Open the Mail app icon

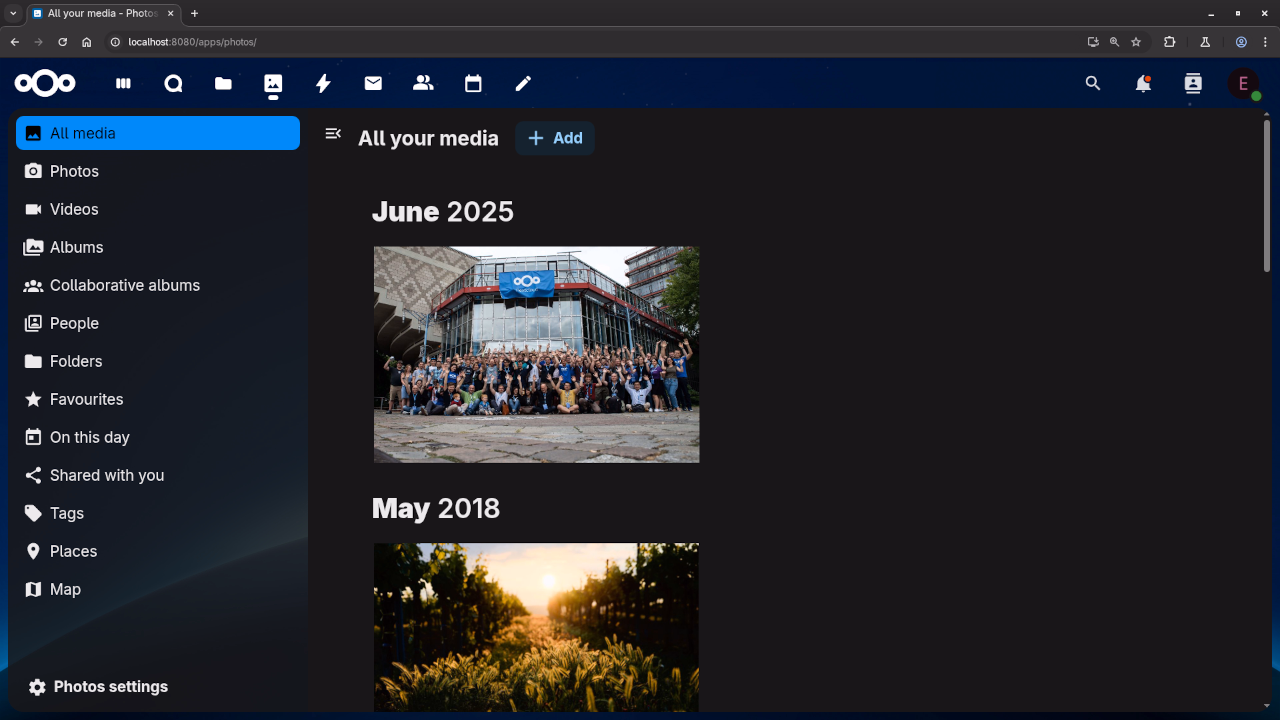coord(373,84)
